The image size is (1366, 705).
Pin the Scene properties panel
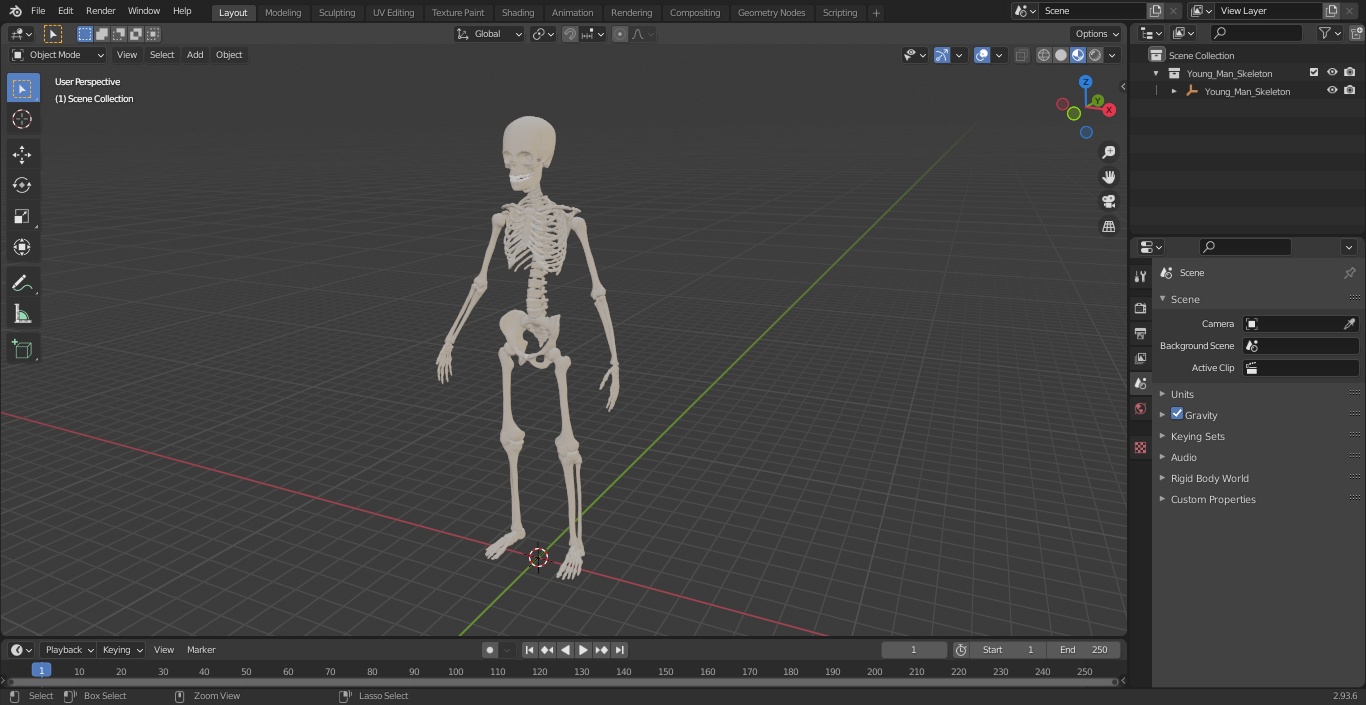click(1349, 273)
